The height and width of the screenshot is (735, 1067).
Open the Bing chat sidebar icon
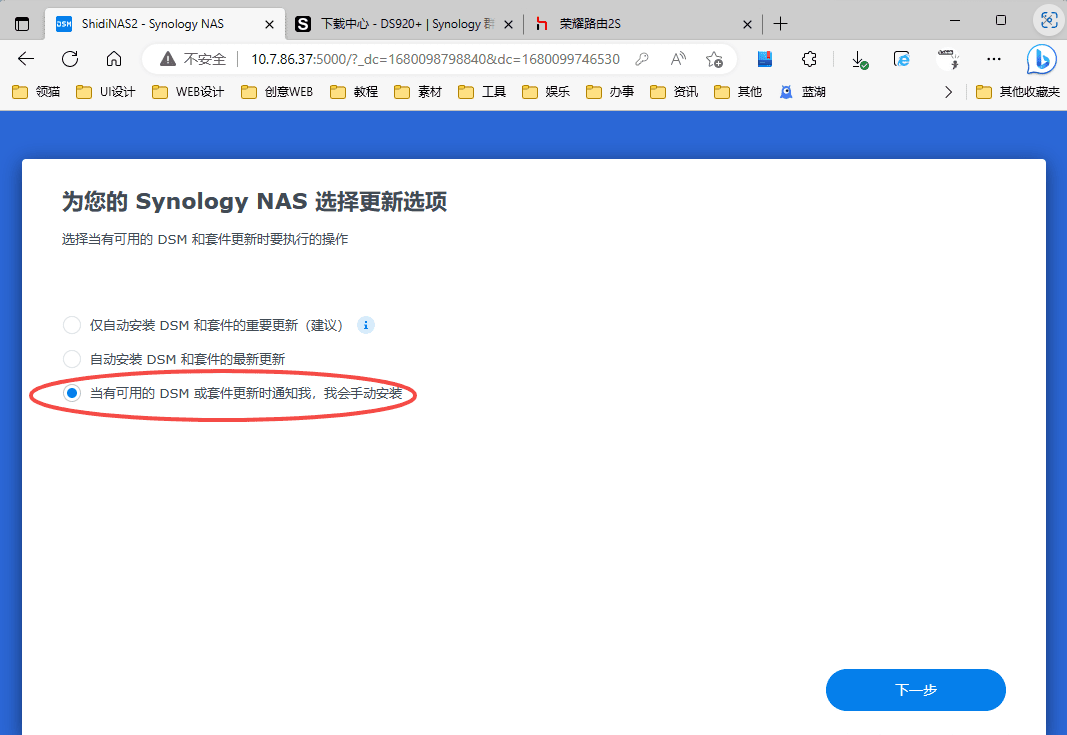[x=1041, y=59]
